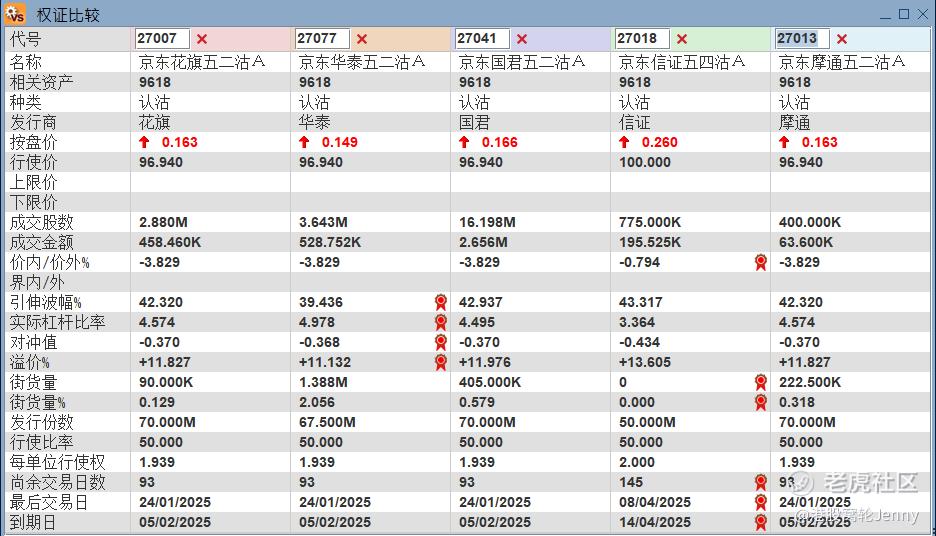Remove warrant 27041 with its red X

(x=522, y=39)
